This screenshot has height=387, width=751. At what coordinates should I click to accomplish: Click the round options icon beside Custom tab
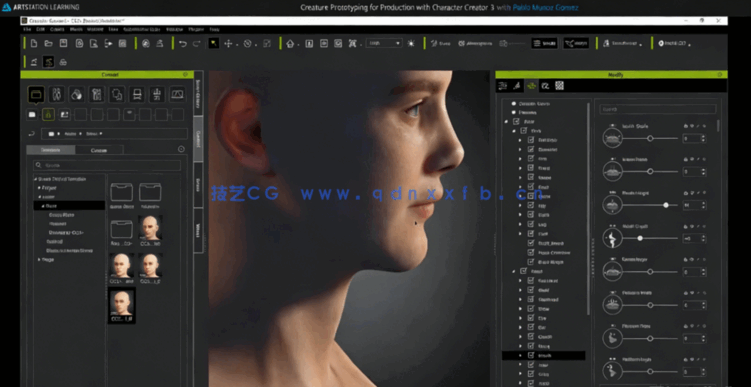click(x=181, y=149)
